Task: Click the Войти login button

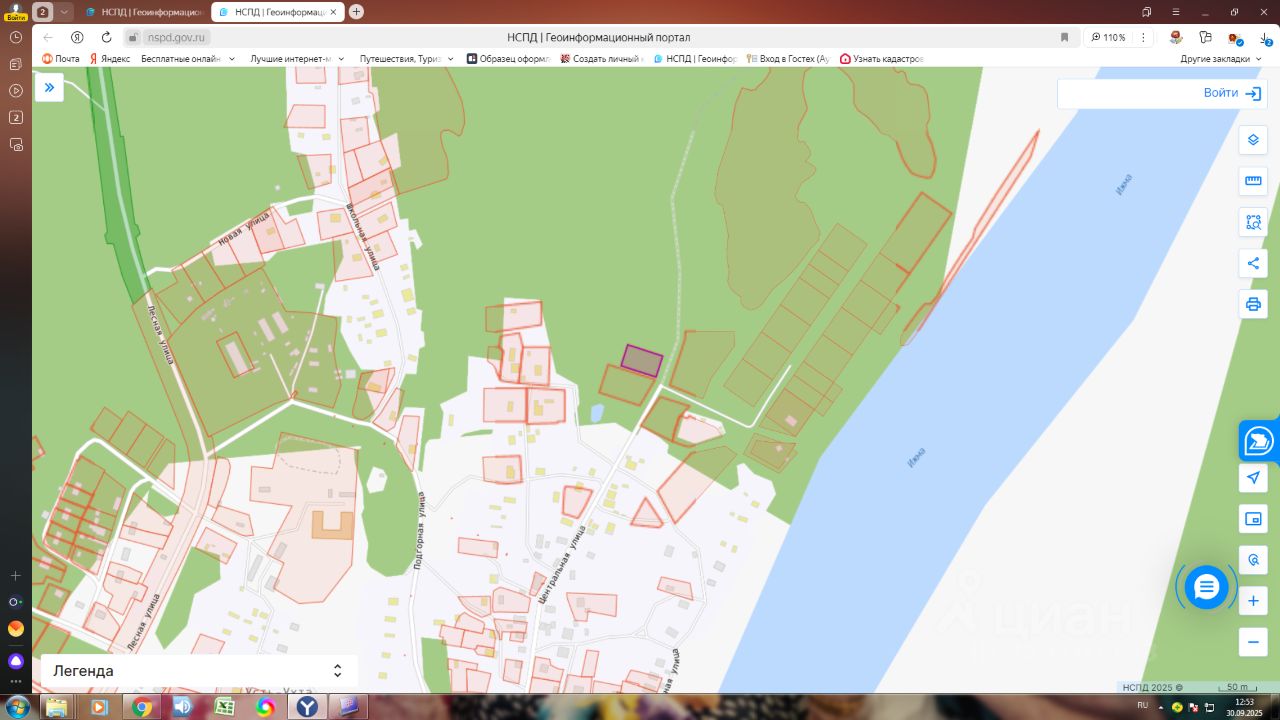Action: pyautogui.click(x=1232, y=93)
